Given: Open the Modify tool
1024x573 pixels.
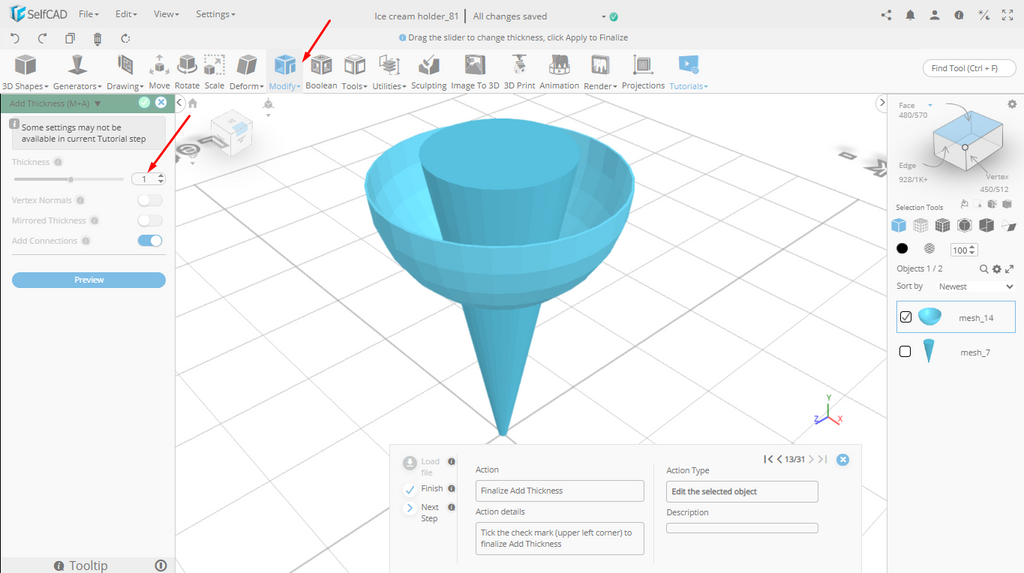Looking at the screenshot, I should tap(285, 73).
